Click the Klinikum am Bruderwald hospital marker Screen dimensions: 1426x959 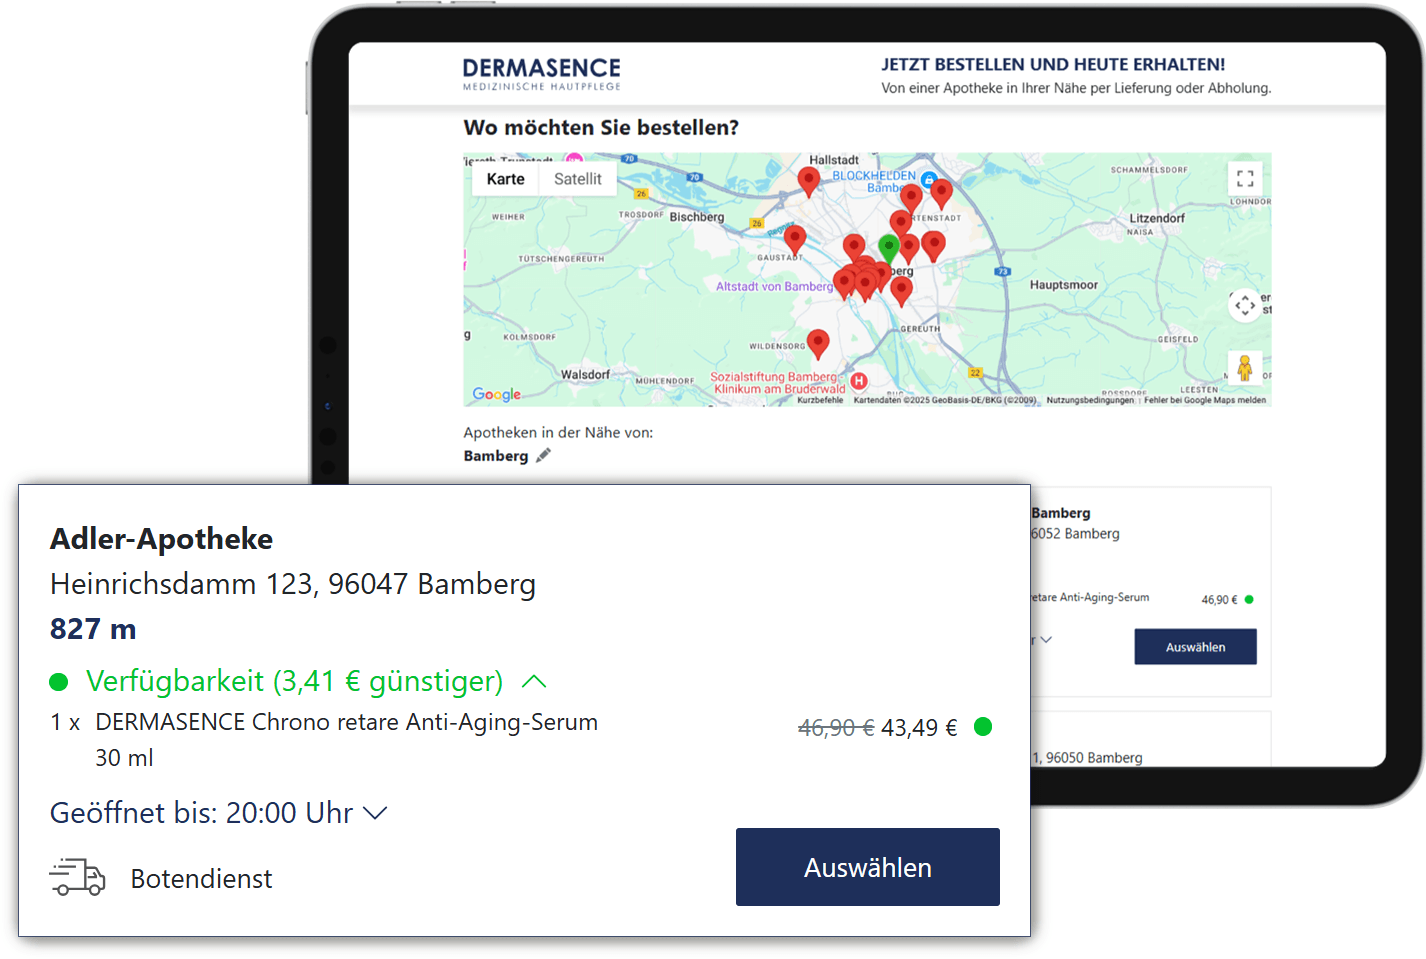click(x=858, y=381)
